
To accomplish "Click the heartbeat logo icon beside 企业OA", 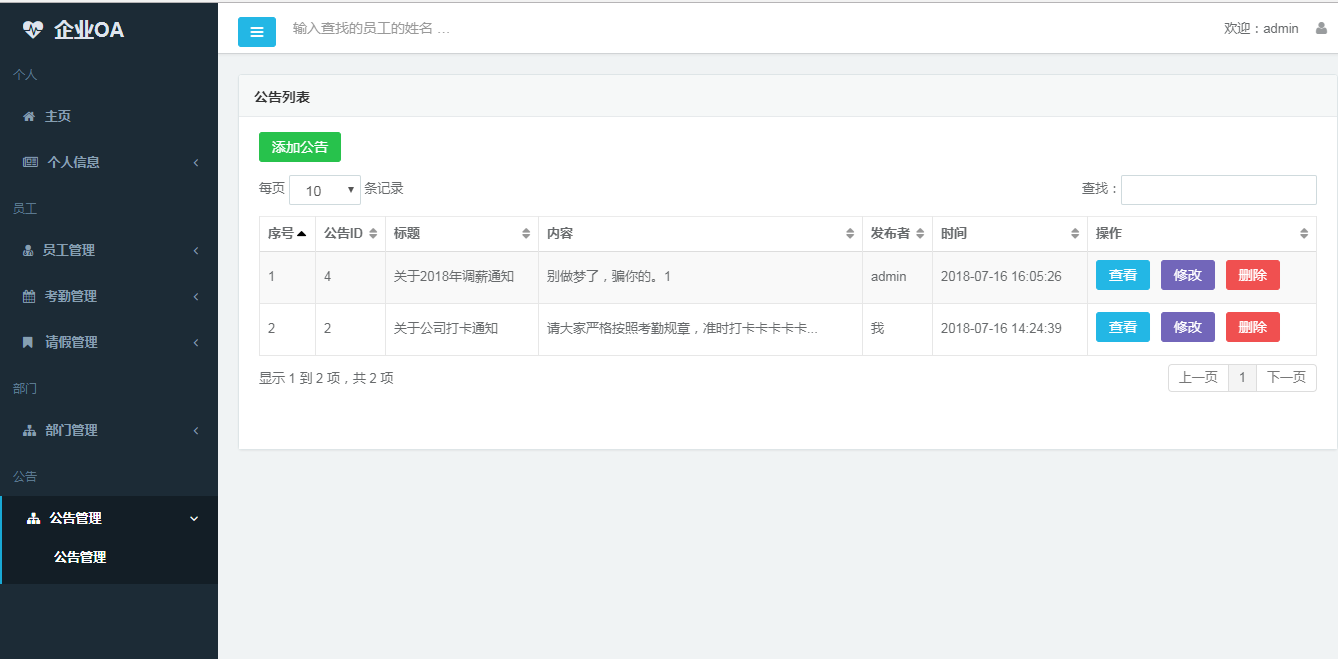I will pyautogui.click(x=33, y=29).
